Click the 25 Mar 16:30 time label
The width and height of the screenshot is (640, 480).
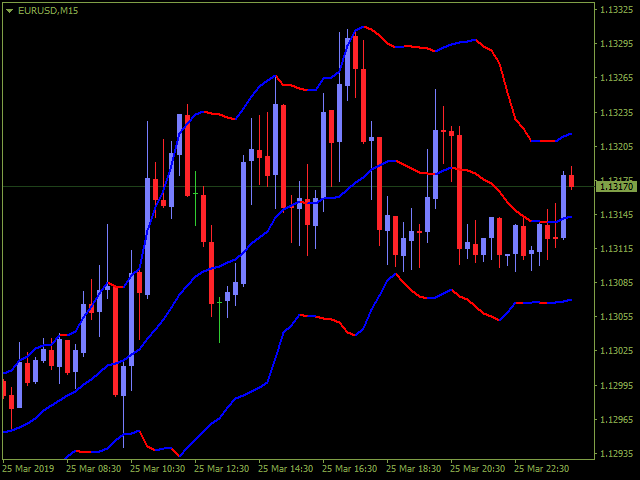350,469
